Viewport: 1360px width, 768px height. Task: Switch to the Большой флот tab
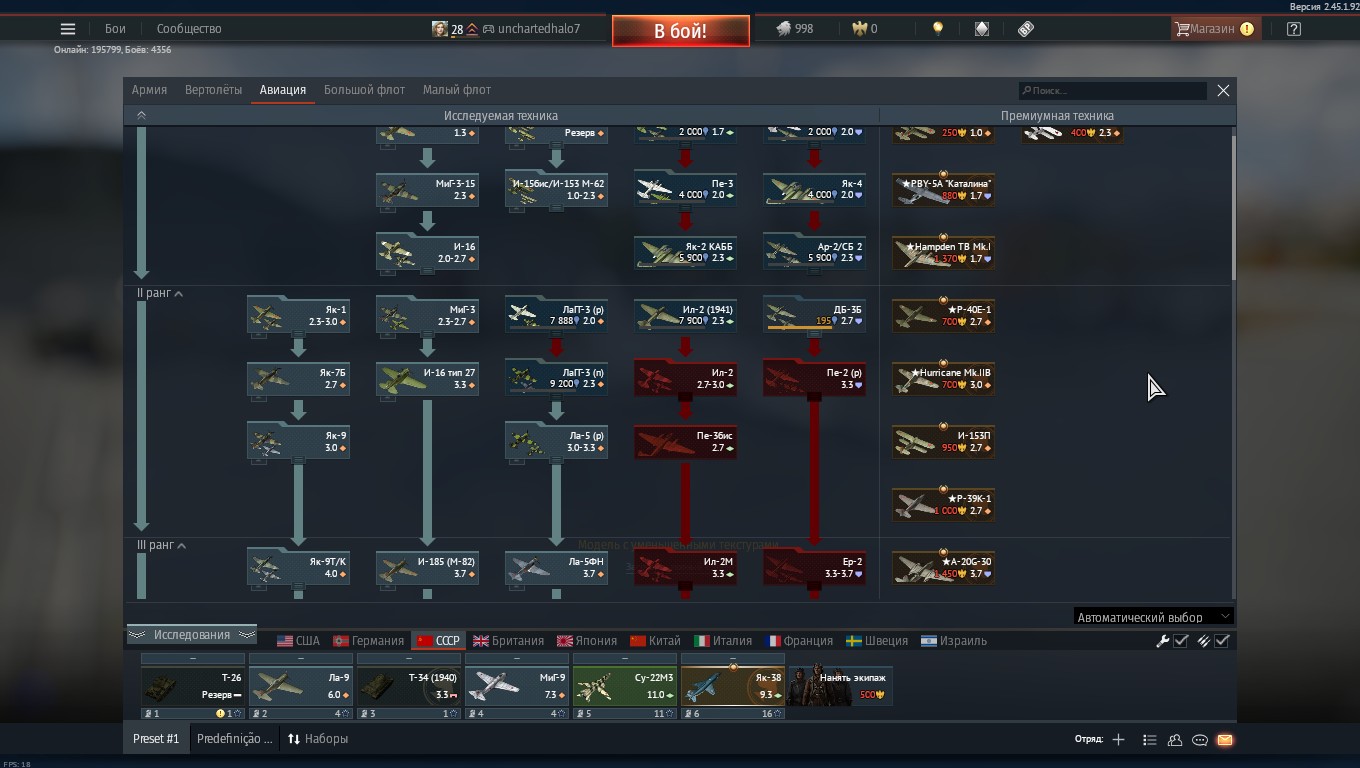pos(364,90)
